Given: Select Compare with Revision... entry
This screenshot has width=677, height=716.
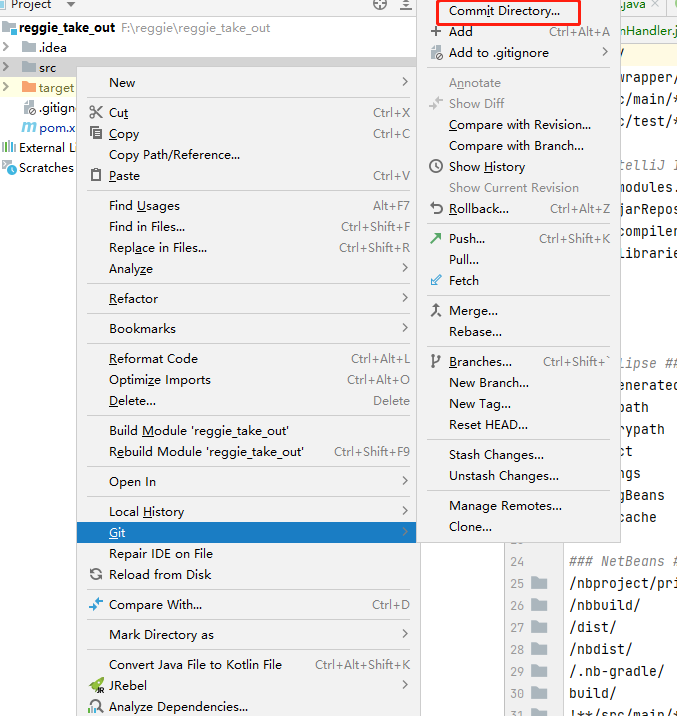Looking at the screenshot, I should click(520, 125).
